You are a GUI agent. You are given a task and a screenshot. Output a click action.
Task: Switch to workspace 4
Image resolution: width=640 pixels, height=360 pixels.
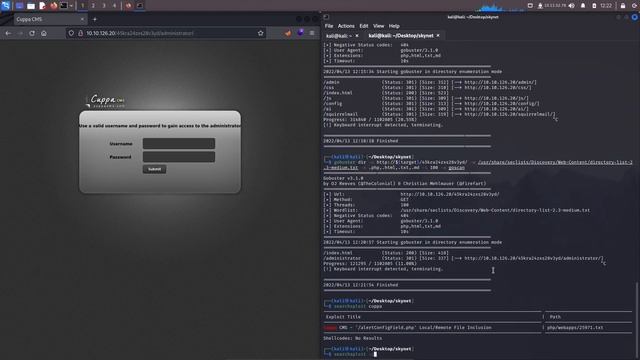114,6
